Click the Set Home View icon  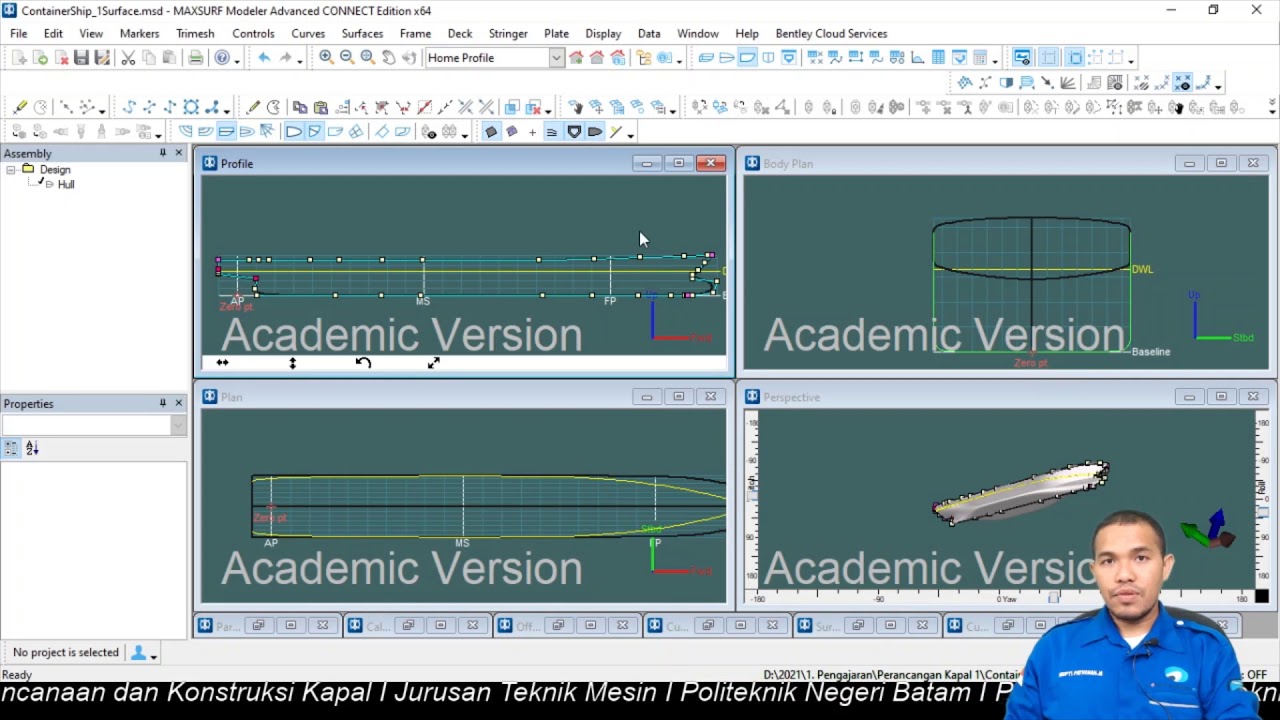tap(576, 58)
